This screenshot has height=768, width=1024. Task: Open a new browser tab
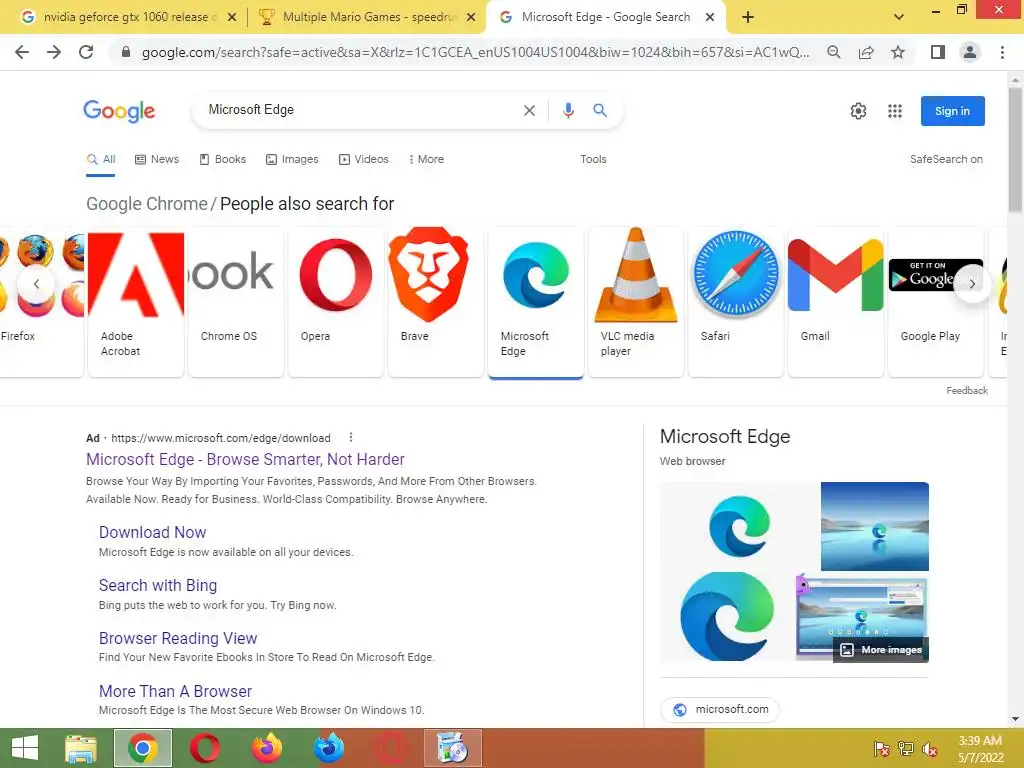tap(748, 17)
